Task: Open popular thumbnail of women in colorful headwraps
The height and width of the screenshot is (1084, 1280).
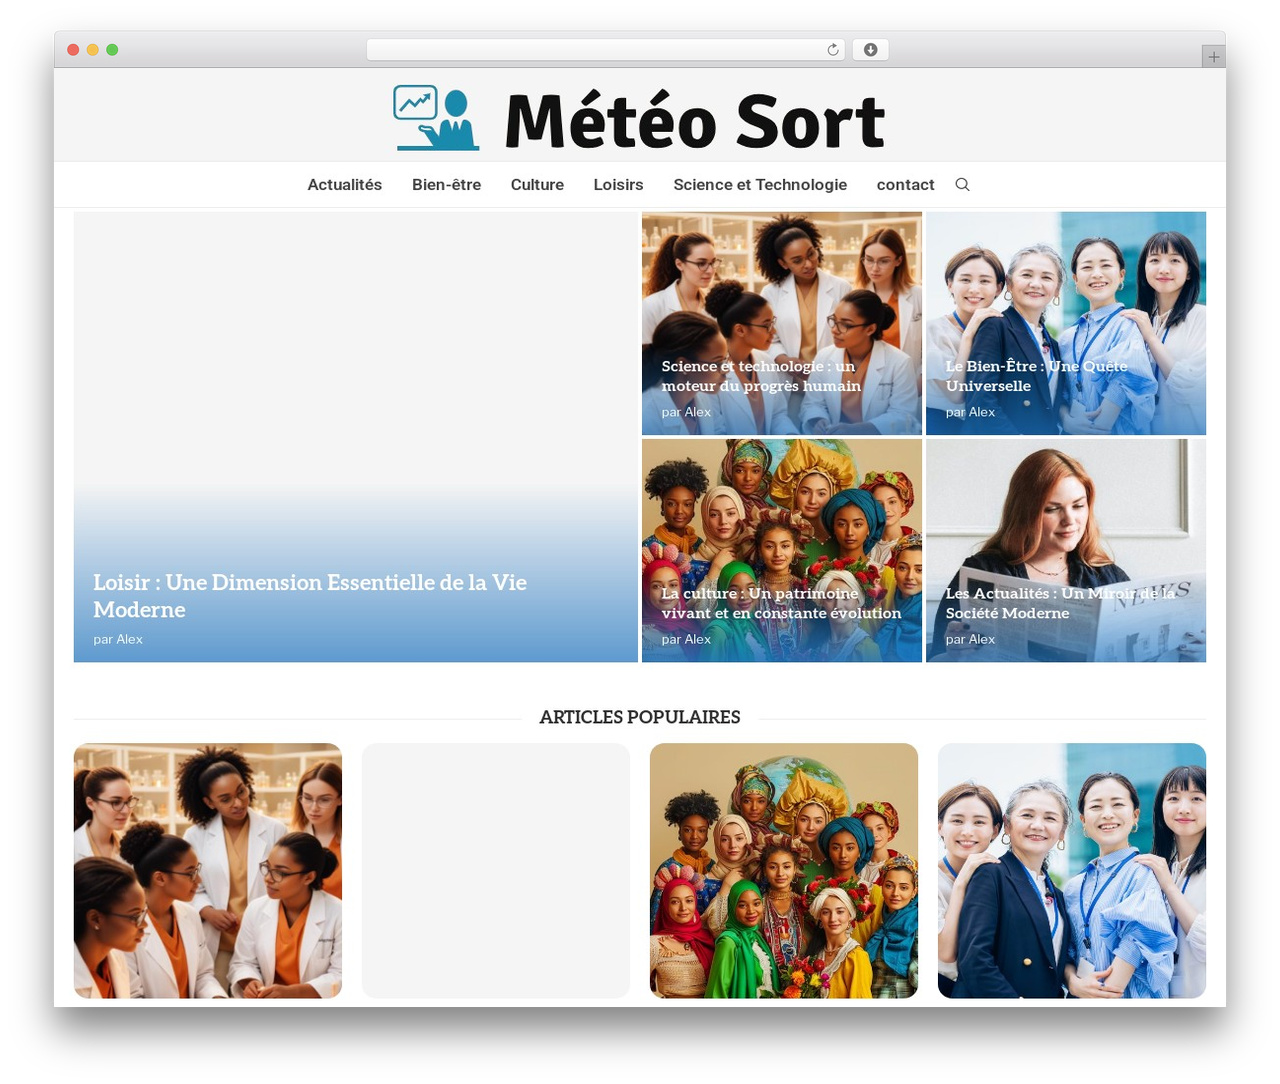Action: 784,870
